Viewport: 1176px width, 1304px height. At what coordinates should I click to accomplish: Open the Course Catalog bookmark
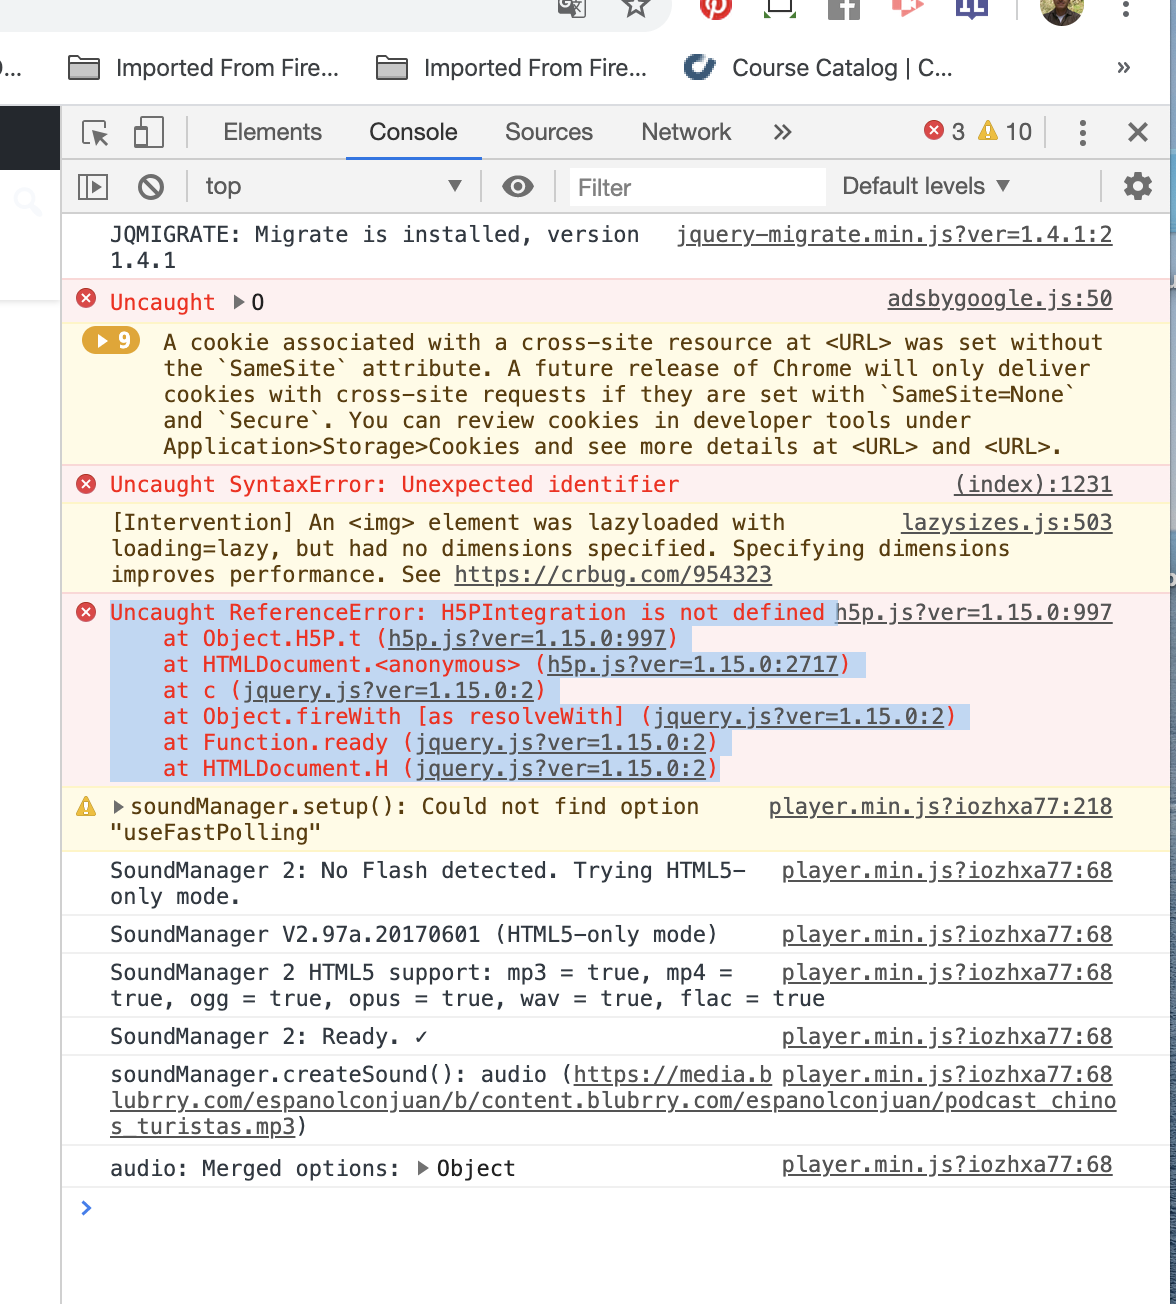click(818, 68)
